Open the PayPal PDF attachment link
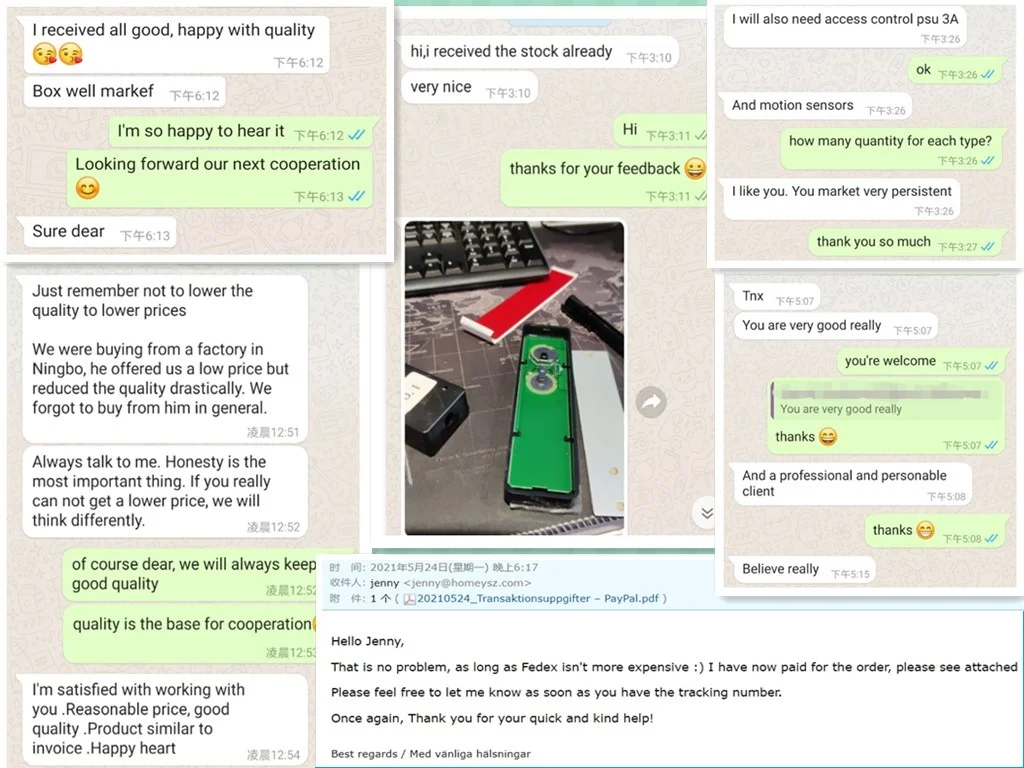 tap(538, 598)
